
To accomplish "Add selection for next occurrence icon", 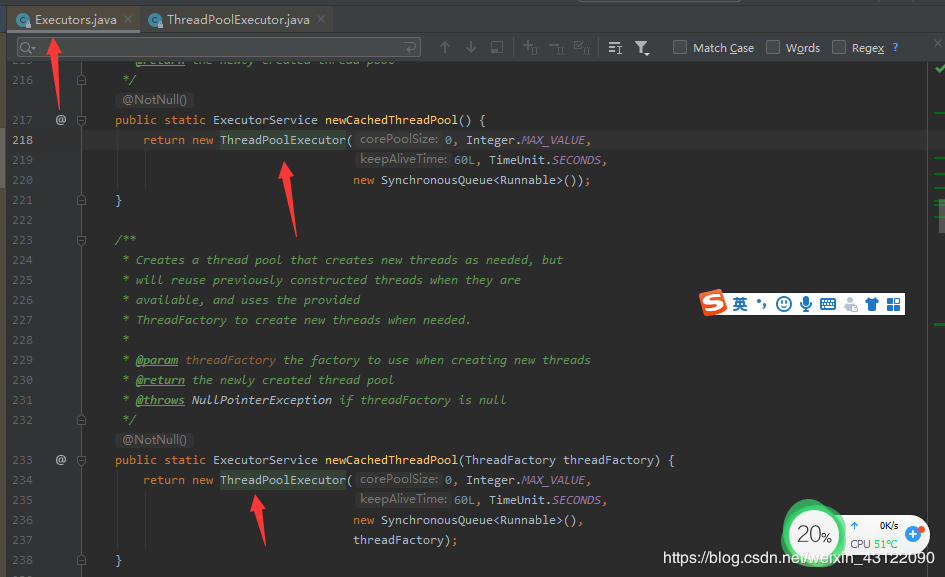I will (x=530, y=47).
